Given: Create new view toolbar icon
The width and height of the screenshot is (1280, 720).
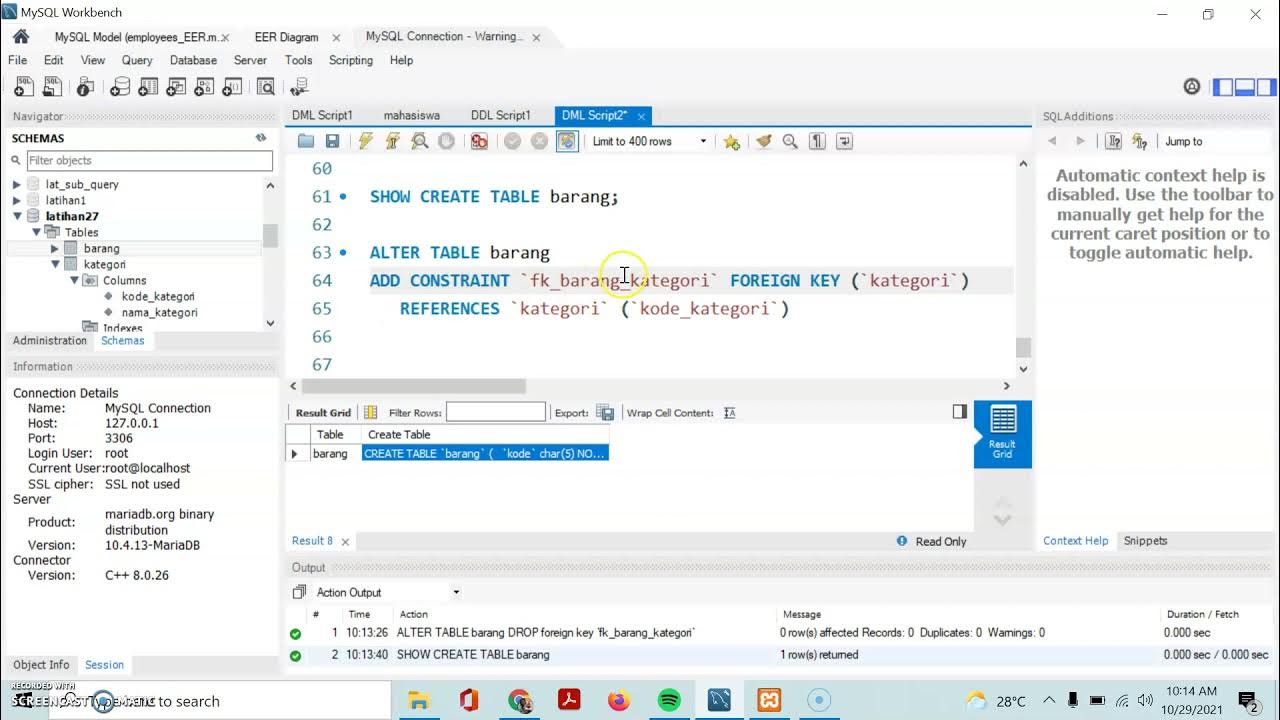Looking at the screenshot, I should tap(178, 87).
